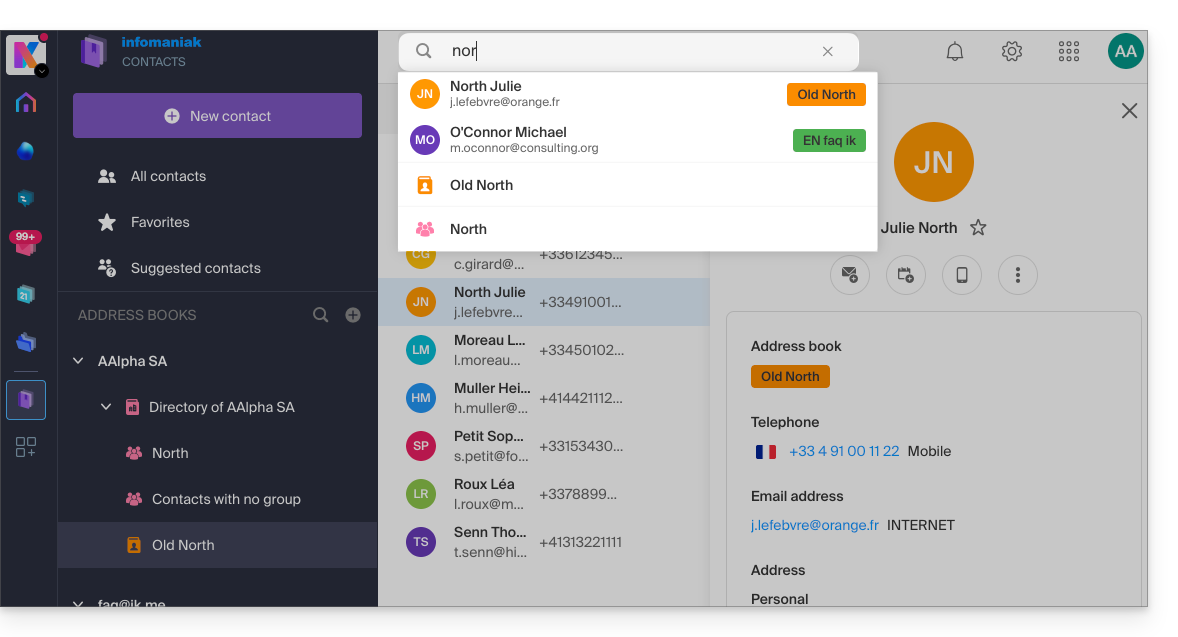Open the settings gear icon
This screenshot has height=637, width=1178.
1012,52
